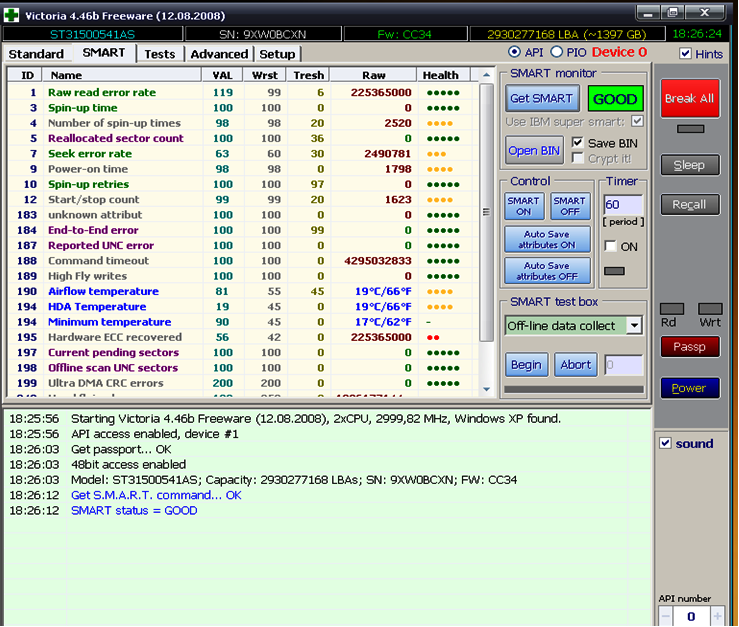Click the blue Power button
Viewport: 739px width, 627px height.
pyautogui.click(x=690, y=388)
